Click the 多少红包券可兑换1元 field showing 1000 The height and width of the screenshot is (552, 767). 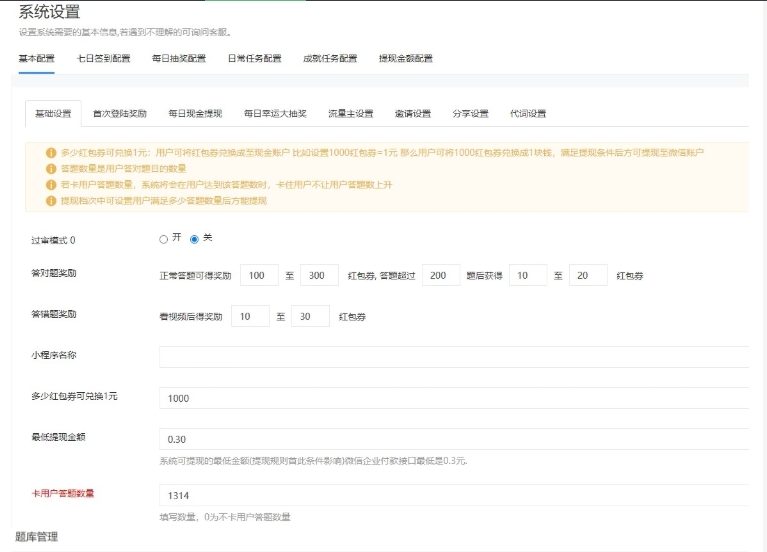coord(454,398)
